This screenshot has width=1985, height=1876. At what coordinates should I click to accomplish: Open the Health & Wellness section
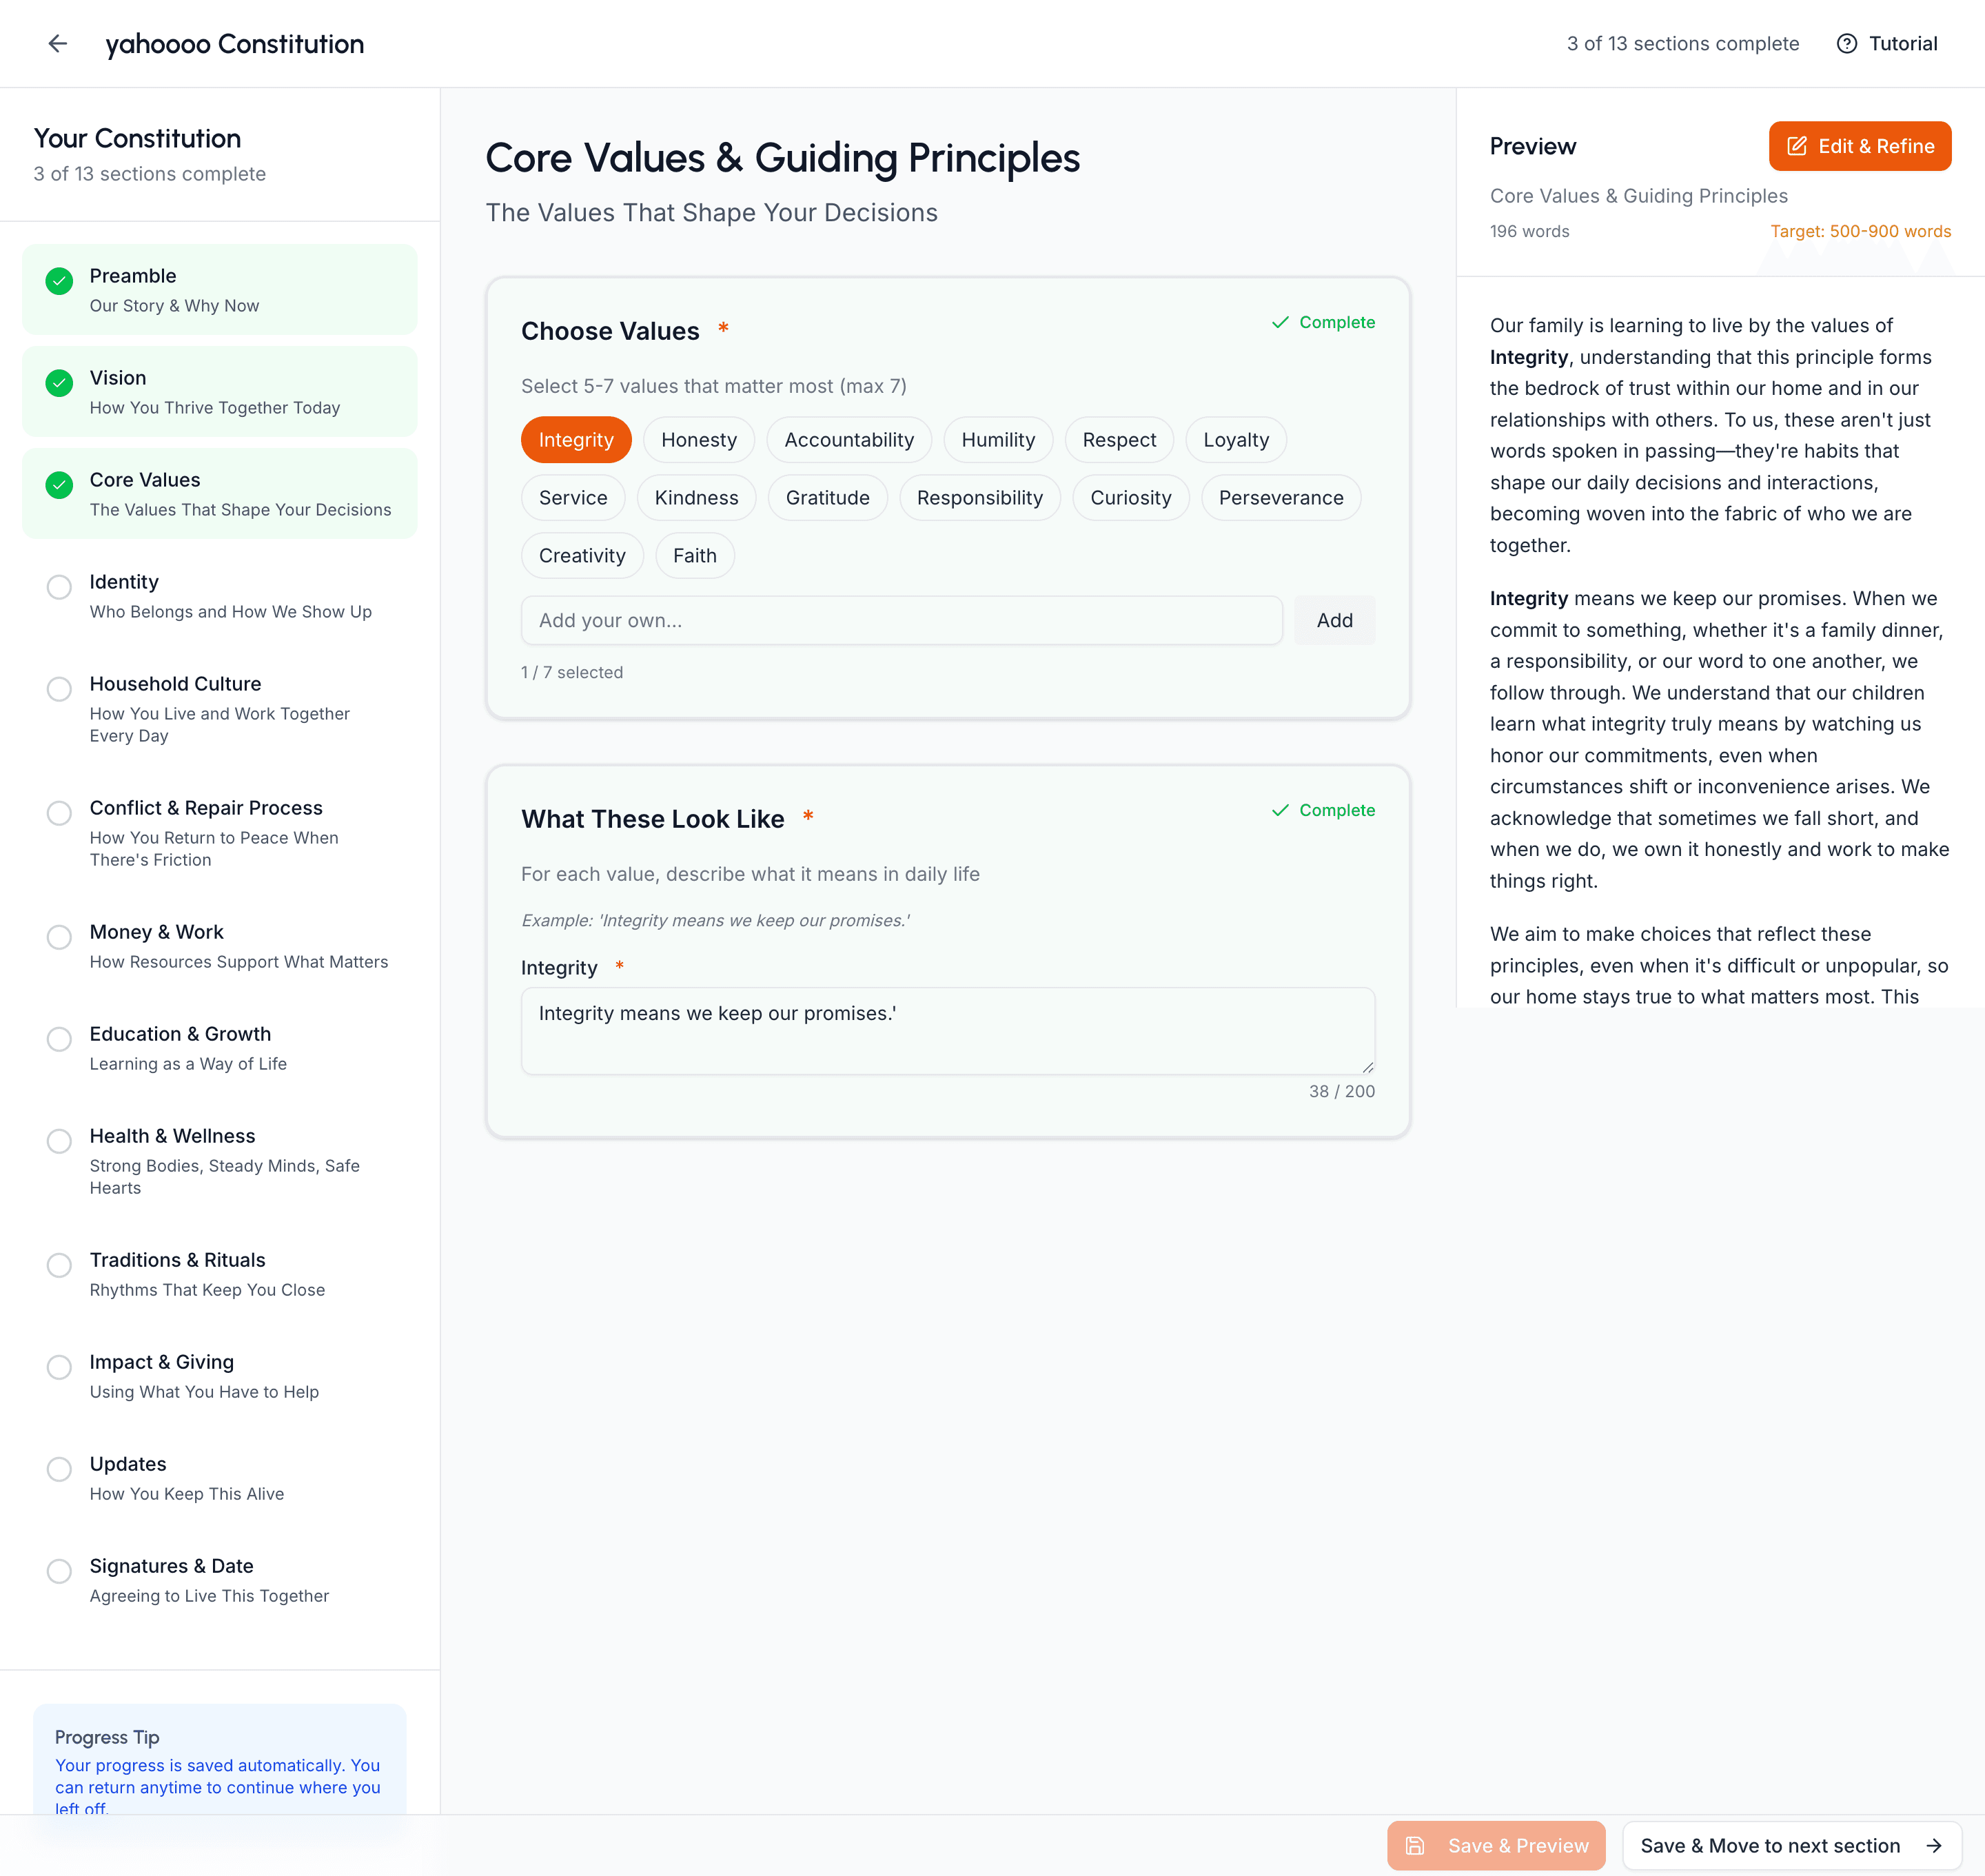(220, 1160)
